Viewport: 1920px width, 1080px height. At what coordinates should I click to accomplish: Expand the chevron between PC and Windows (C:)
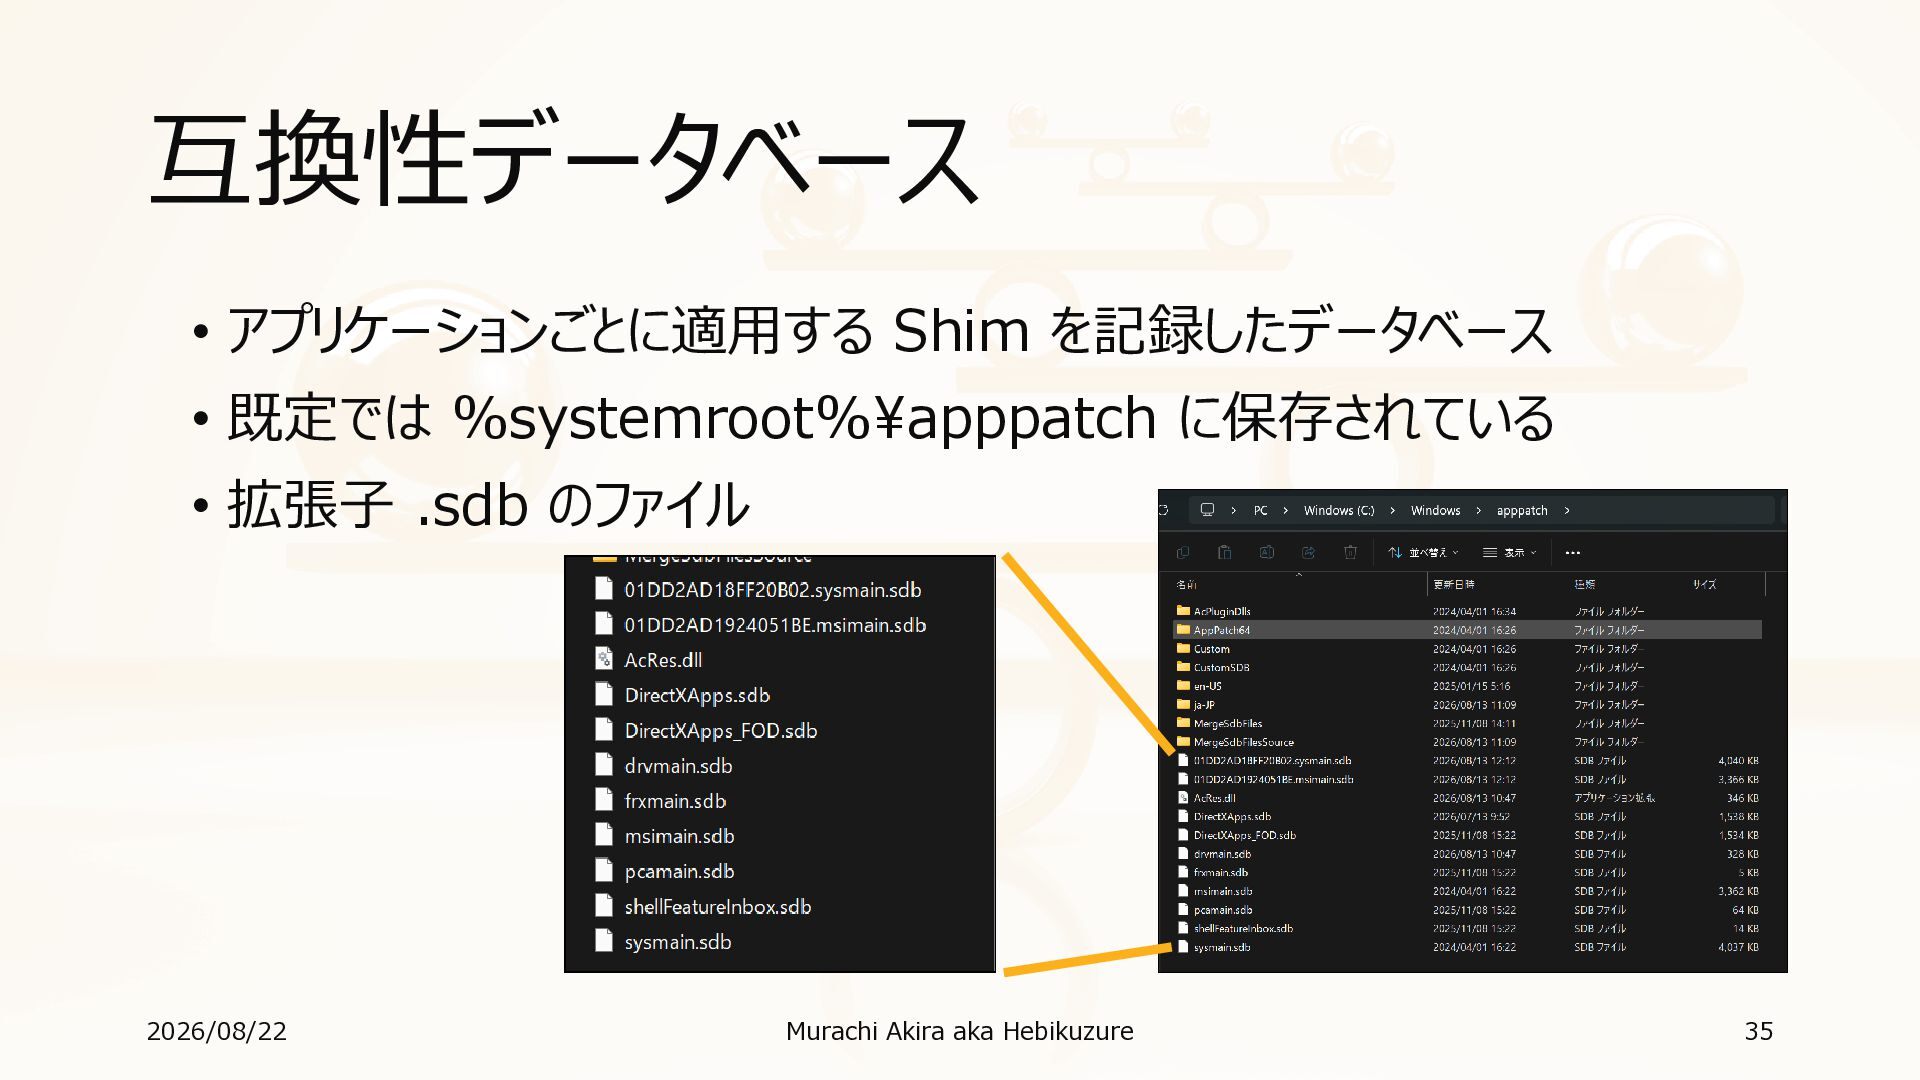[1285, 510]
